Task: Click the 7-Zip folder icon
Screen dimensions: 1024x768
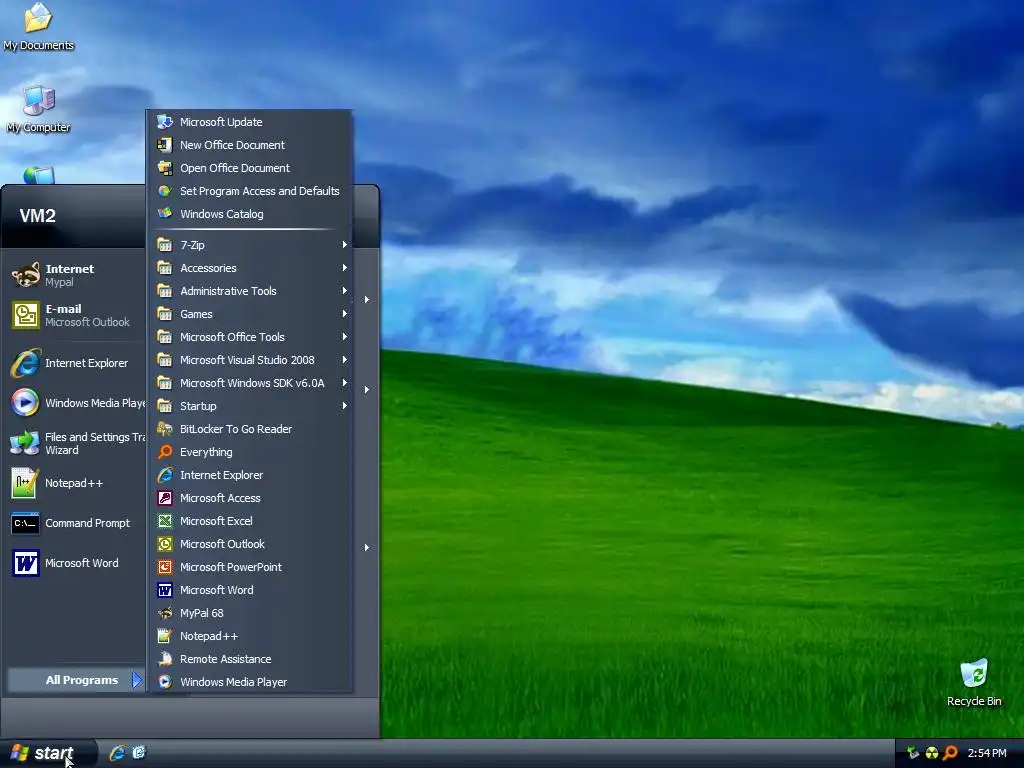Action: click(165, 245)
